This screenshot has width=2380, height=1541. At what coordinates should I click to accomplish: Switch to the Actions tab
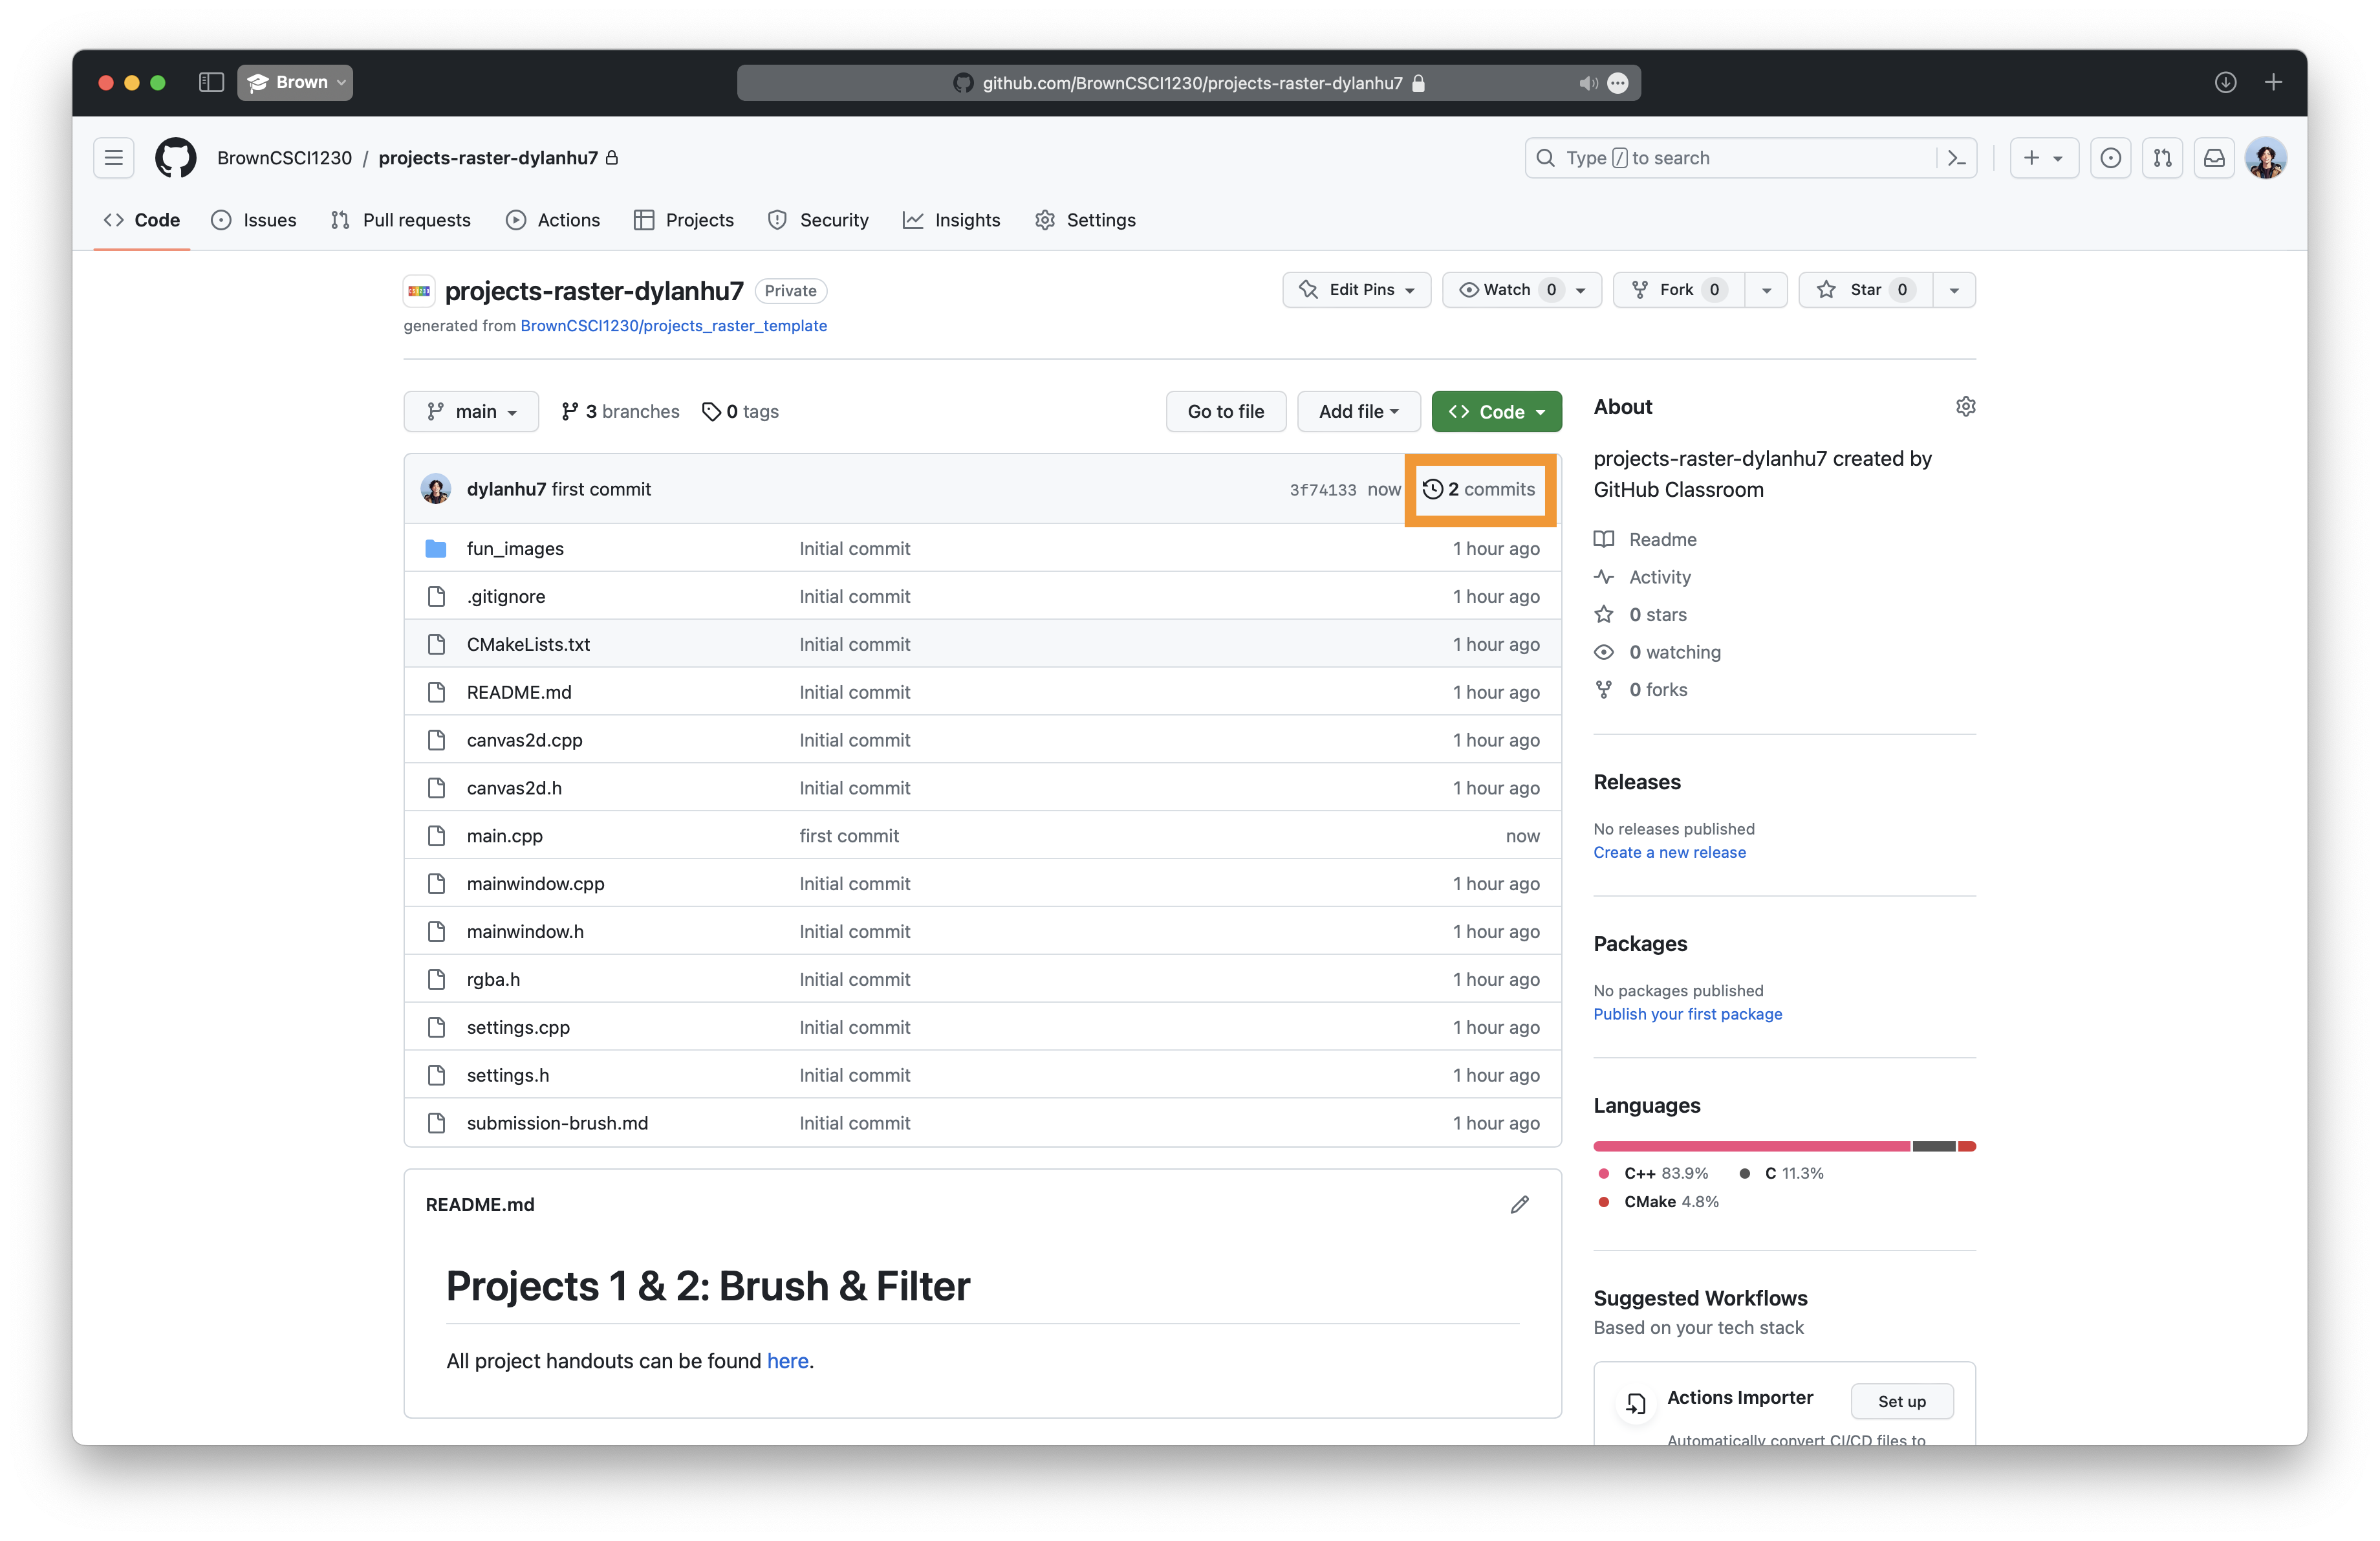553,220
